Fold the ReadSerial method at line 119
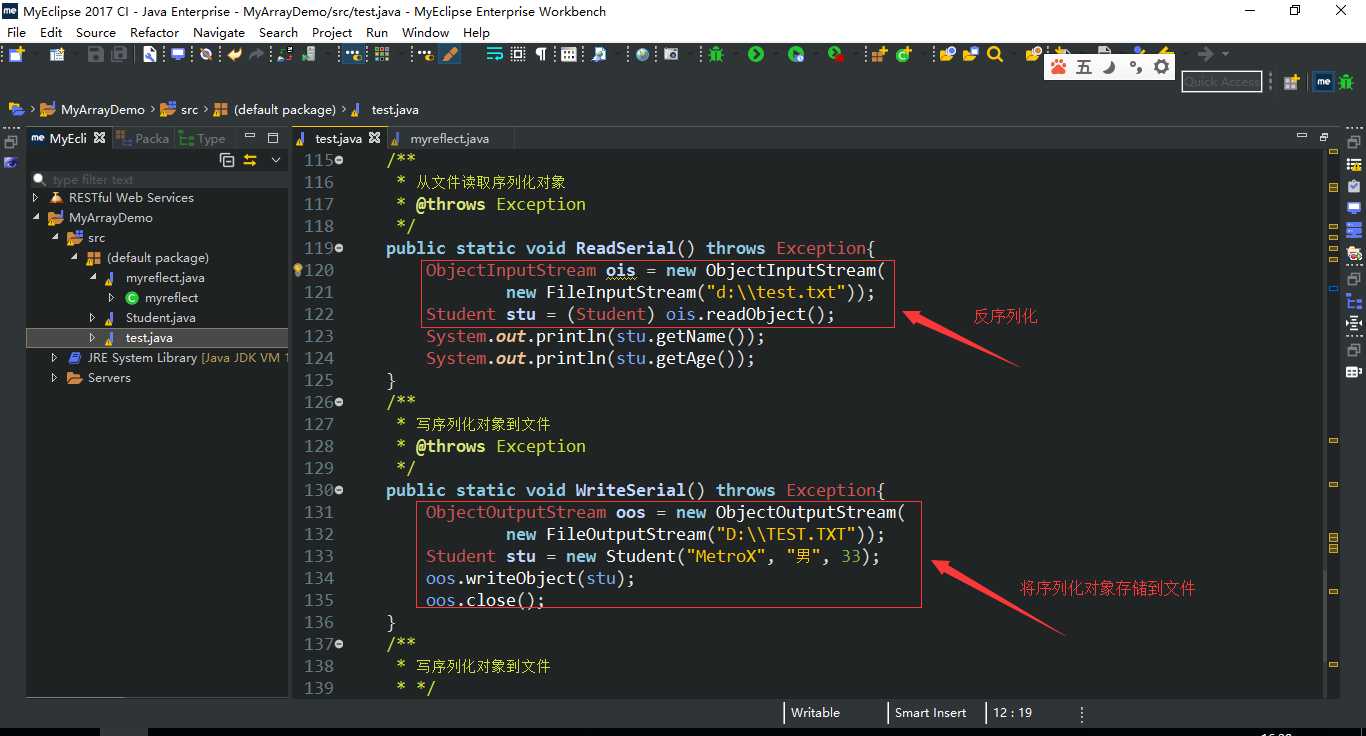Viewport: 1366px width, 736px height. [339, 248]
